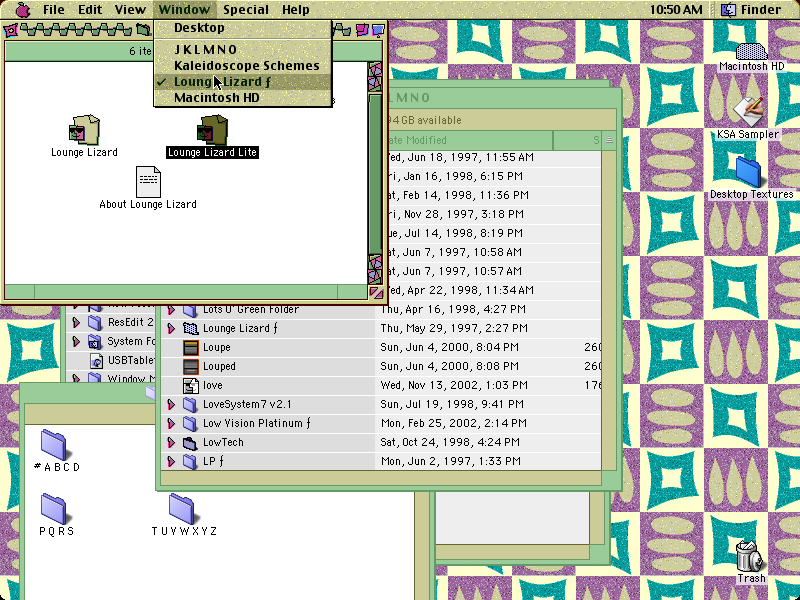Click the resize grip of Lounge Lizard window
This screenshot has height=600, width=800.
pos(376,292)
